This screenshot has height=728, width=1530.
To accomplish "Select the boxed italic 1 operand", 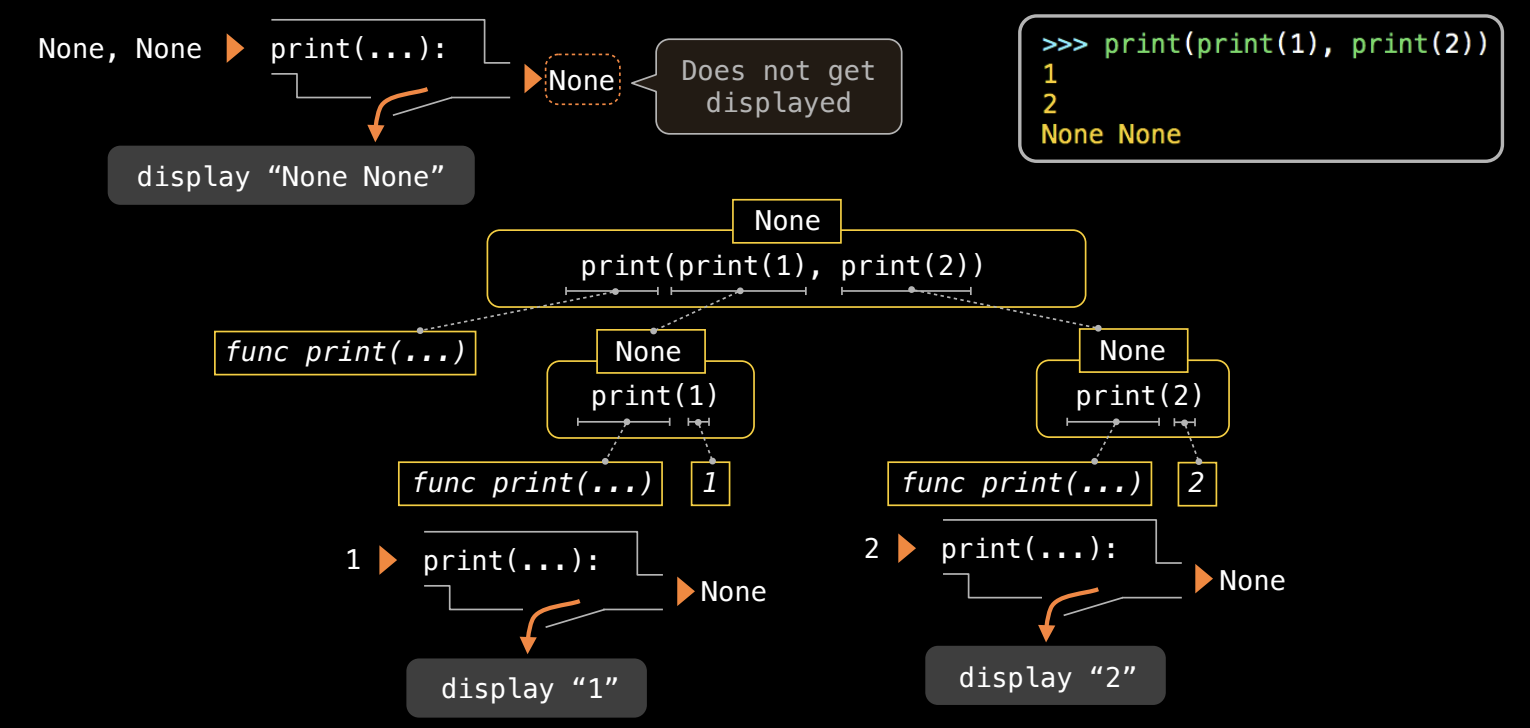I will 710,484.
